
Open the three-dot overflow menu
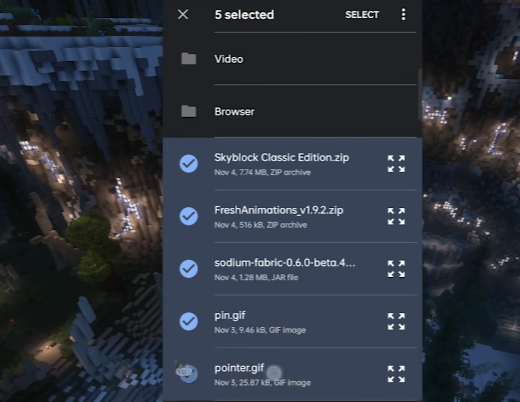tap(403, 14)
